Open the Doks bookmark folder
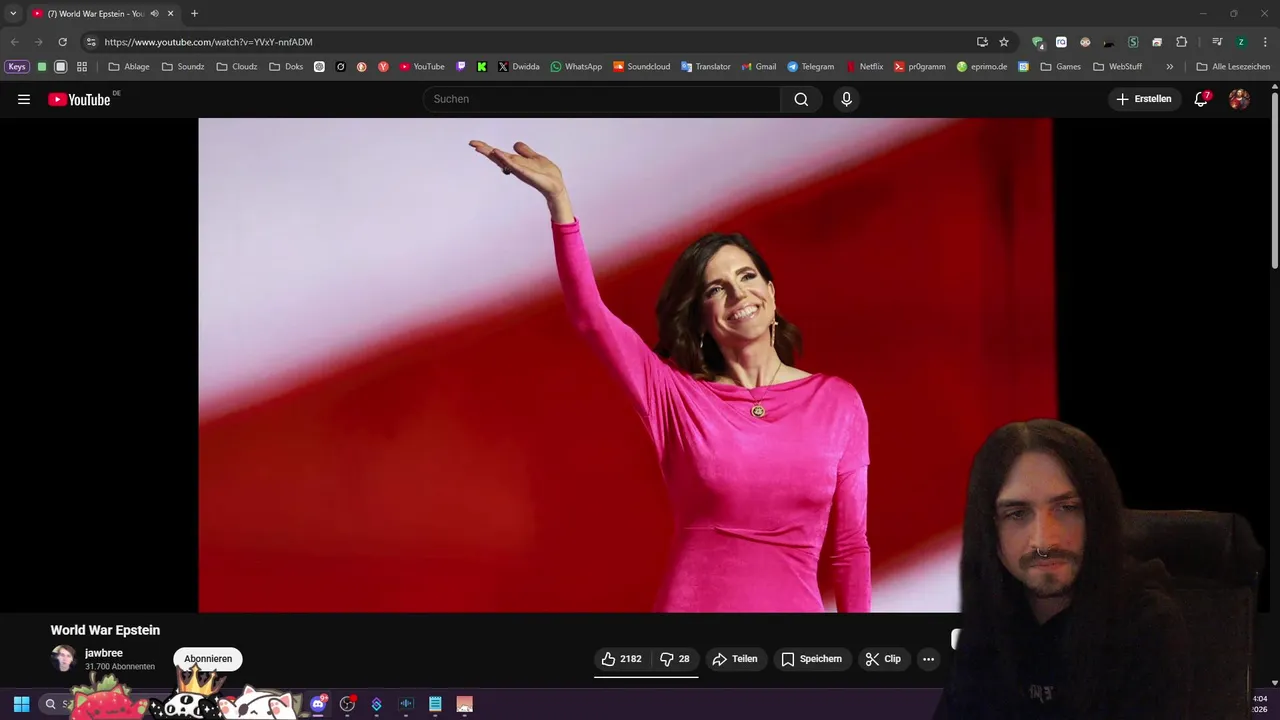1280x720 pixels. 286,67
